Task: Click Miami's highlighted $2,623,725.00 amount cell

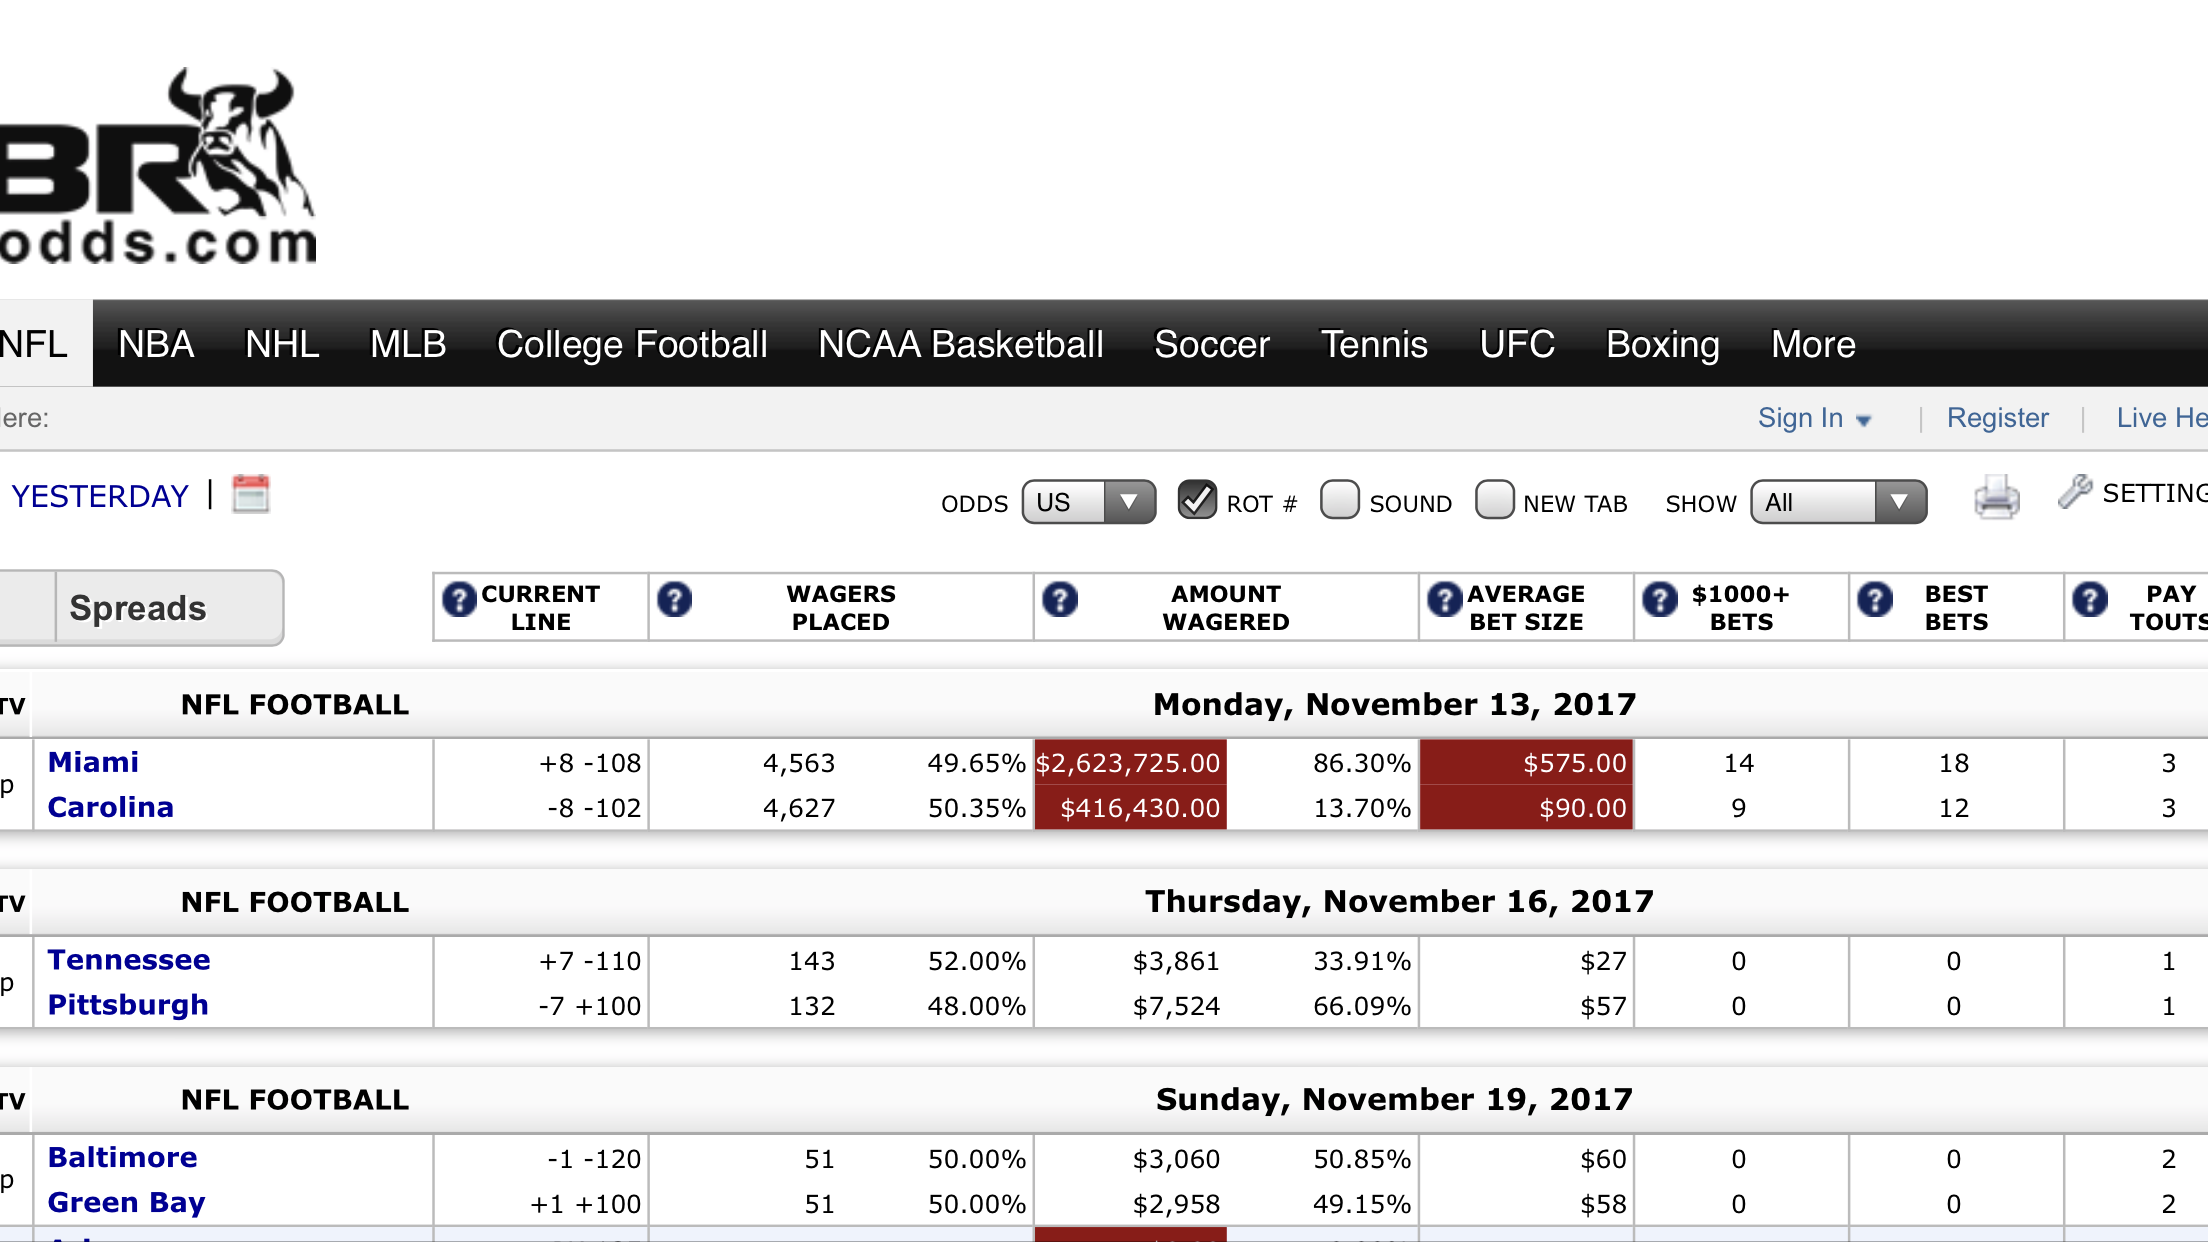Action: [x=1129, y=763]
